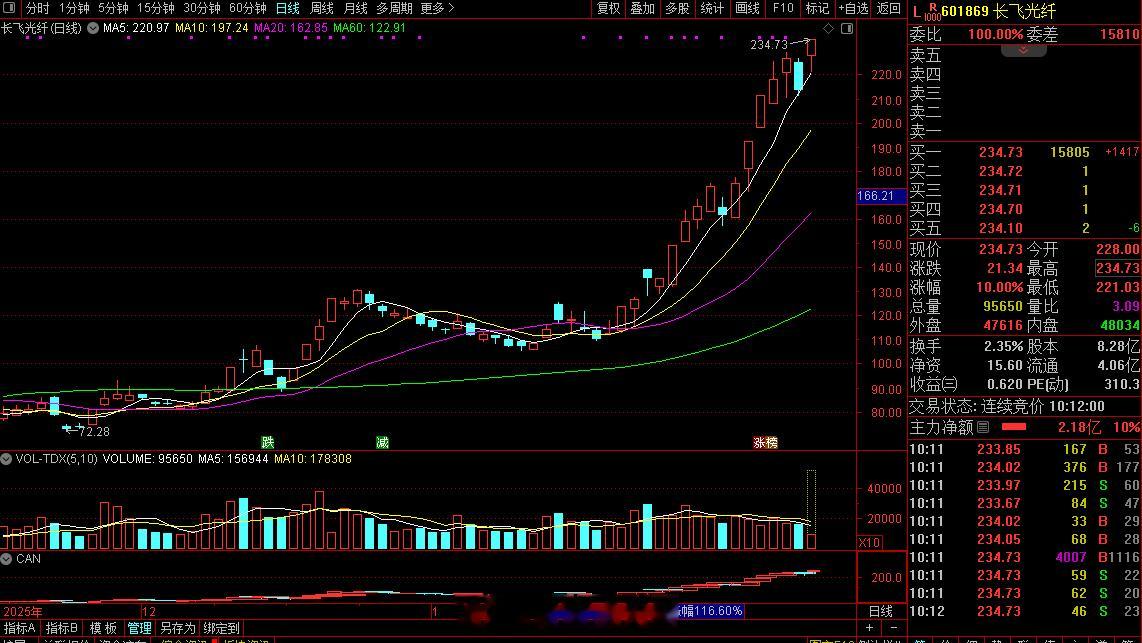
Task: Switch to 周线 weekly chart
Action: pyautogui.click(x=322, y=8)
